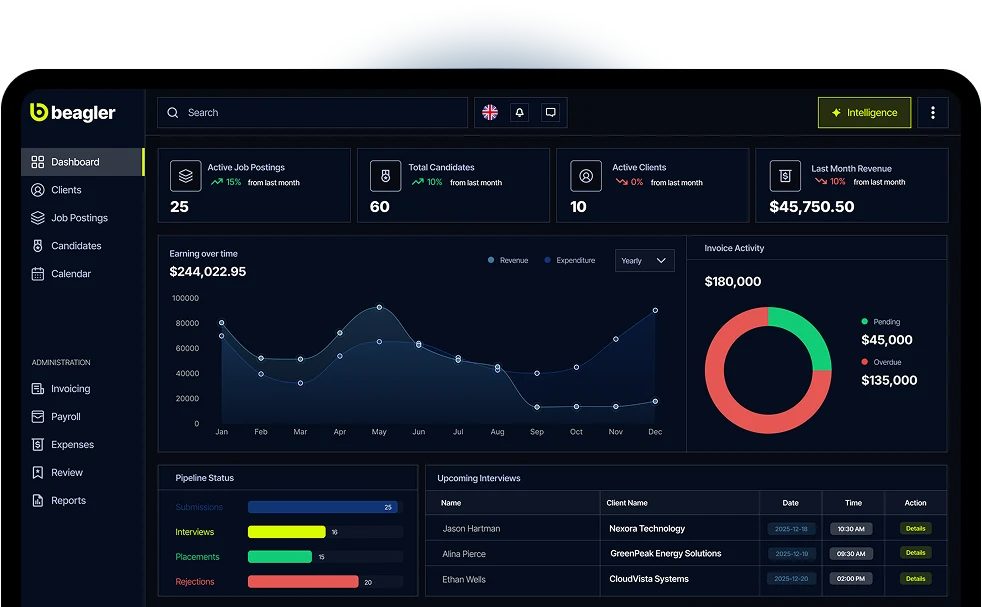This screenshot has height=607, width=982.
Task: Click the Calendar icon in sidebar
Action: (x=38, y=274)
